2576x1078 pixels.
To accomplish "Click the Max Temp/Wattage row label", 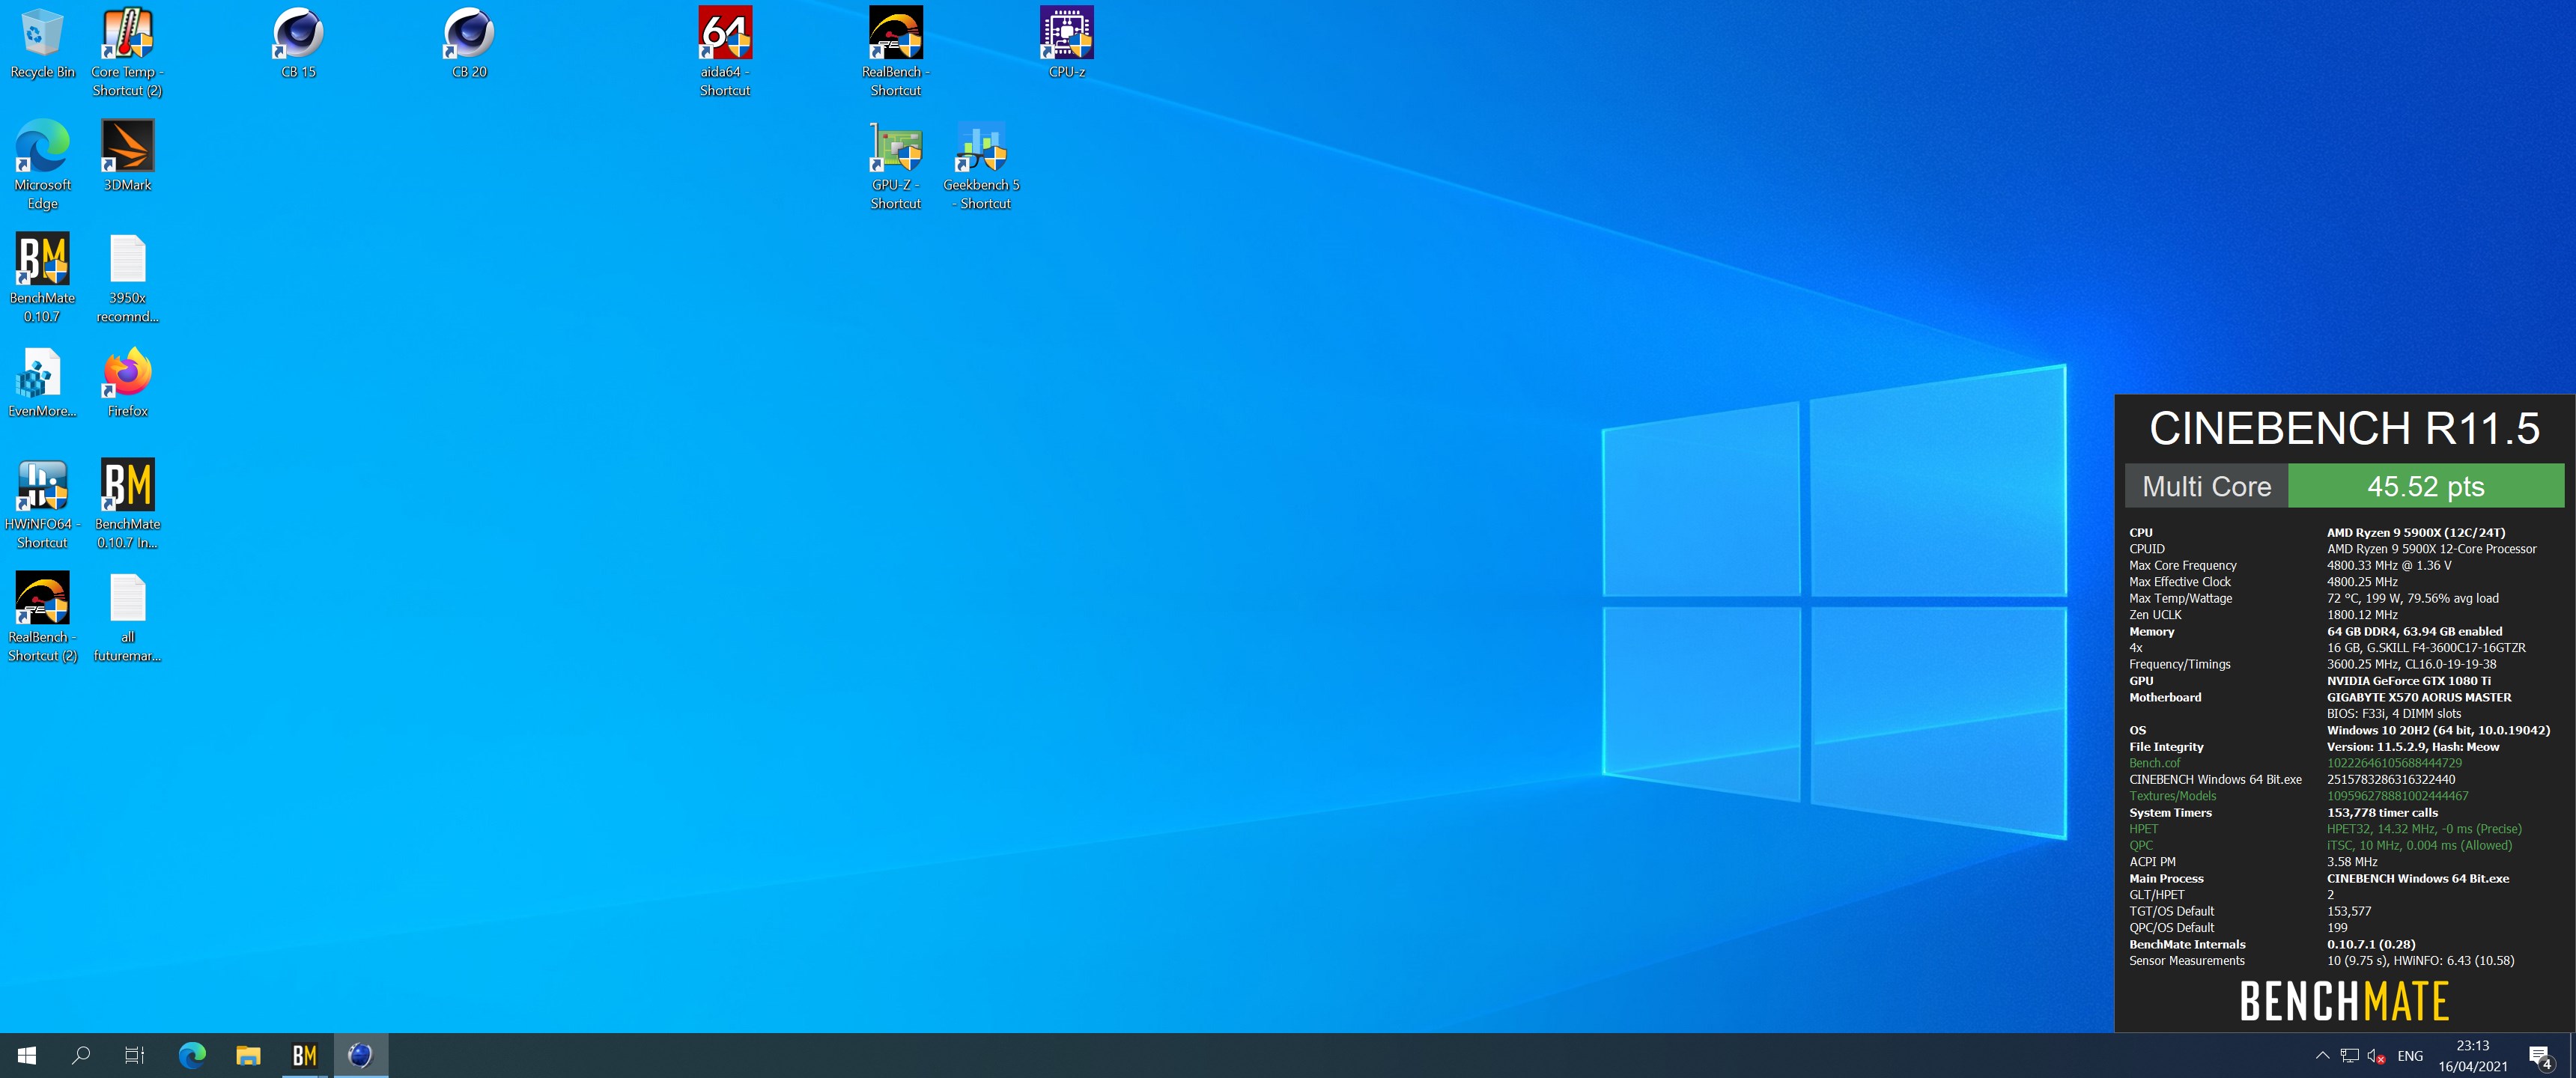I will (x=2180, y=598).
